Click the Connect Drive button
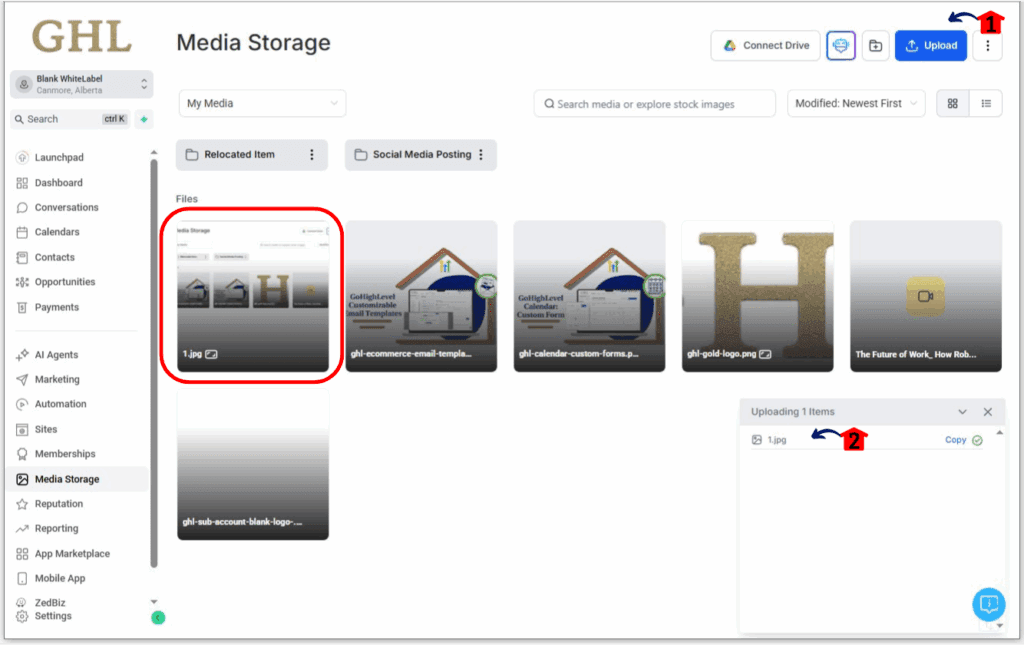The image size is (1024, 645). (765, 46)
